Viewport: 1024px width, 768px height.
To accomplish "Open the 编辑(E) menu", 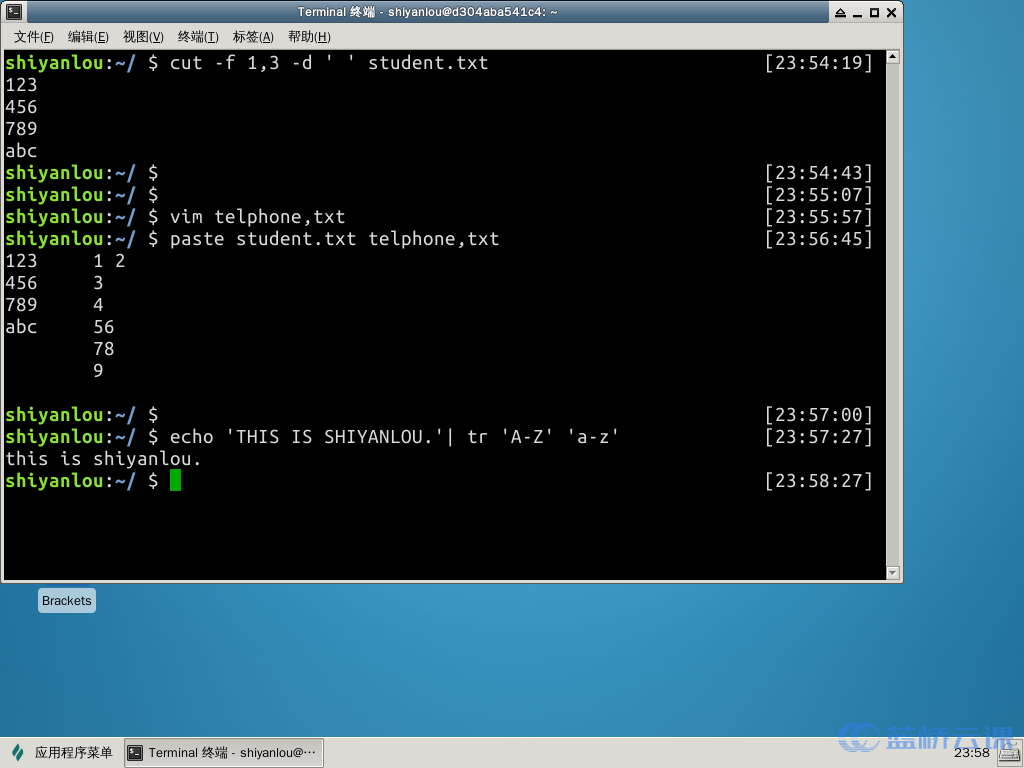I will point(88,37).
